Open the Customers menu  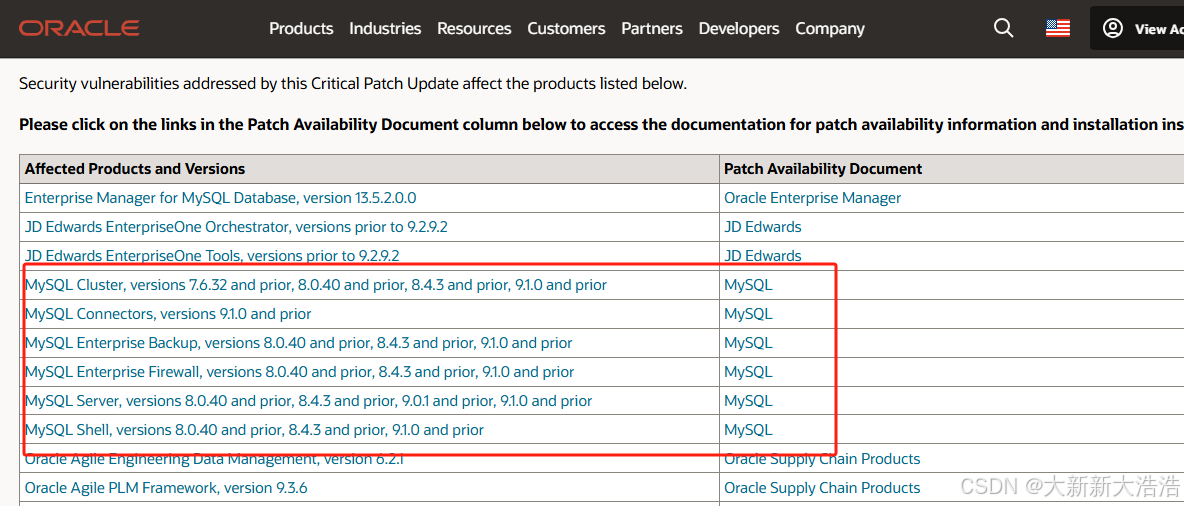click(x=566, y=29)
